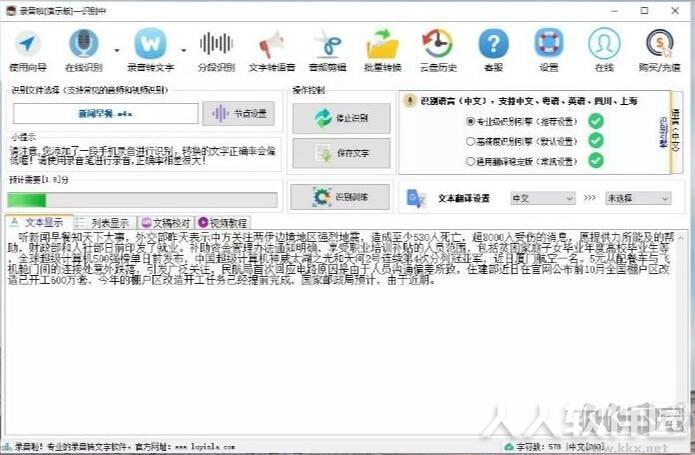Image resolution: width=695 pixels, height=455 pixels.
Task: Open the 使用向导 usage wizard icon
Action: (x=27, y=50)
